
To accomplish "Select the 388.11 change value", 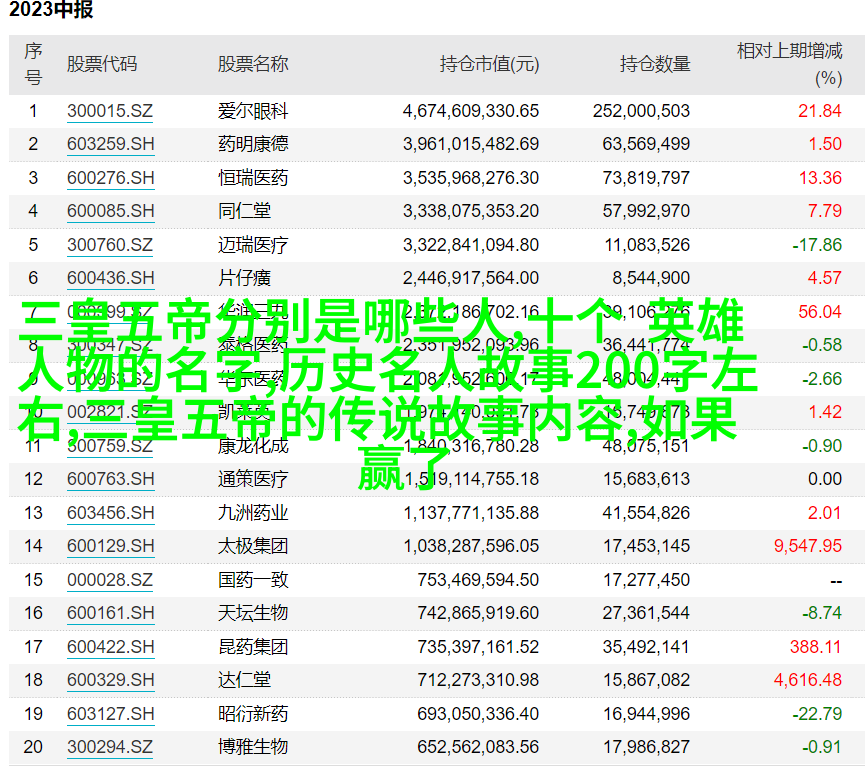I will [815, 647].
